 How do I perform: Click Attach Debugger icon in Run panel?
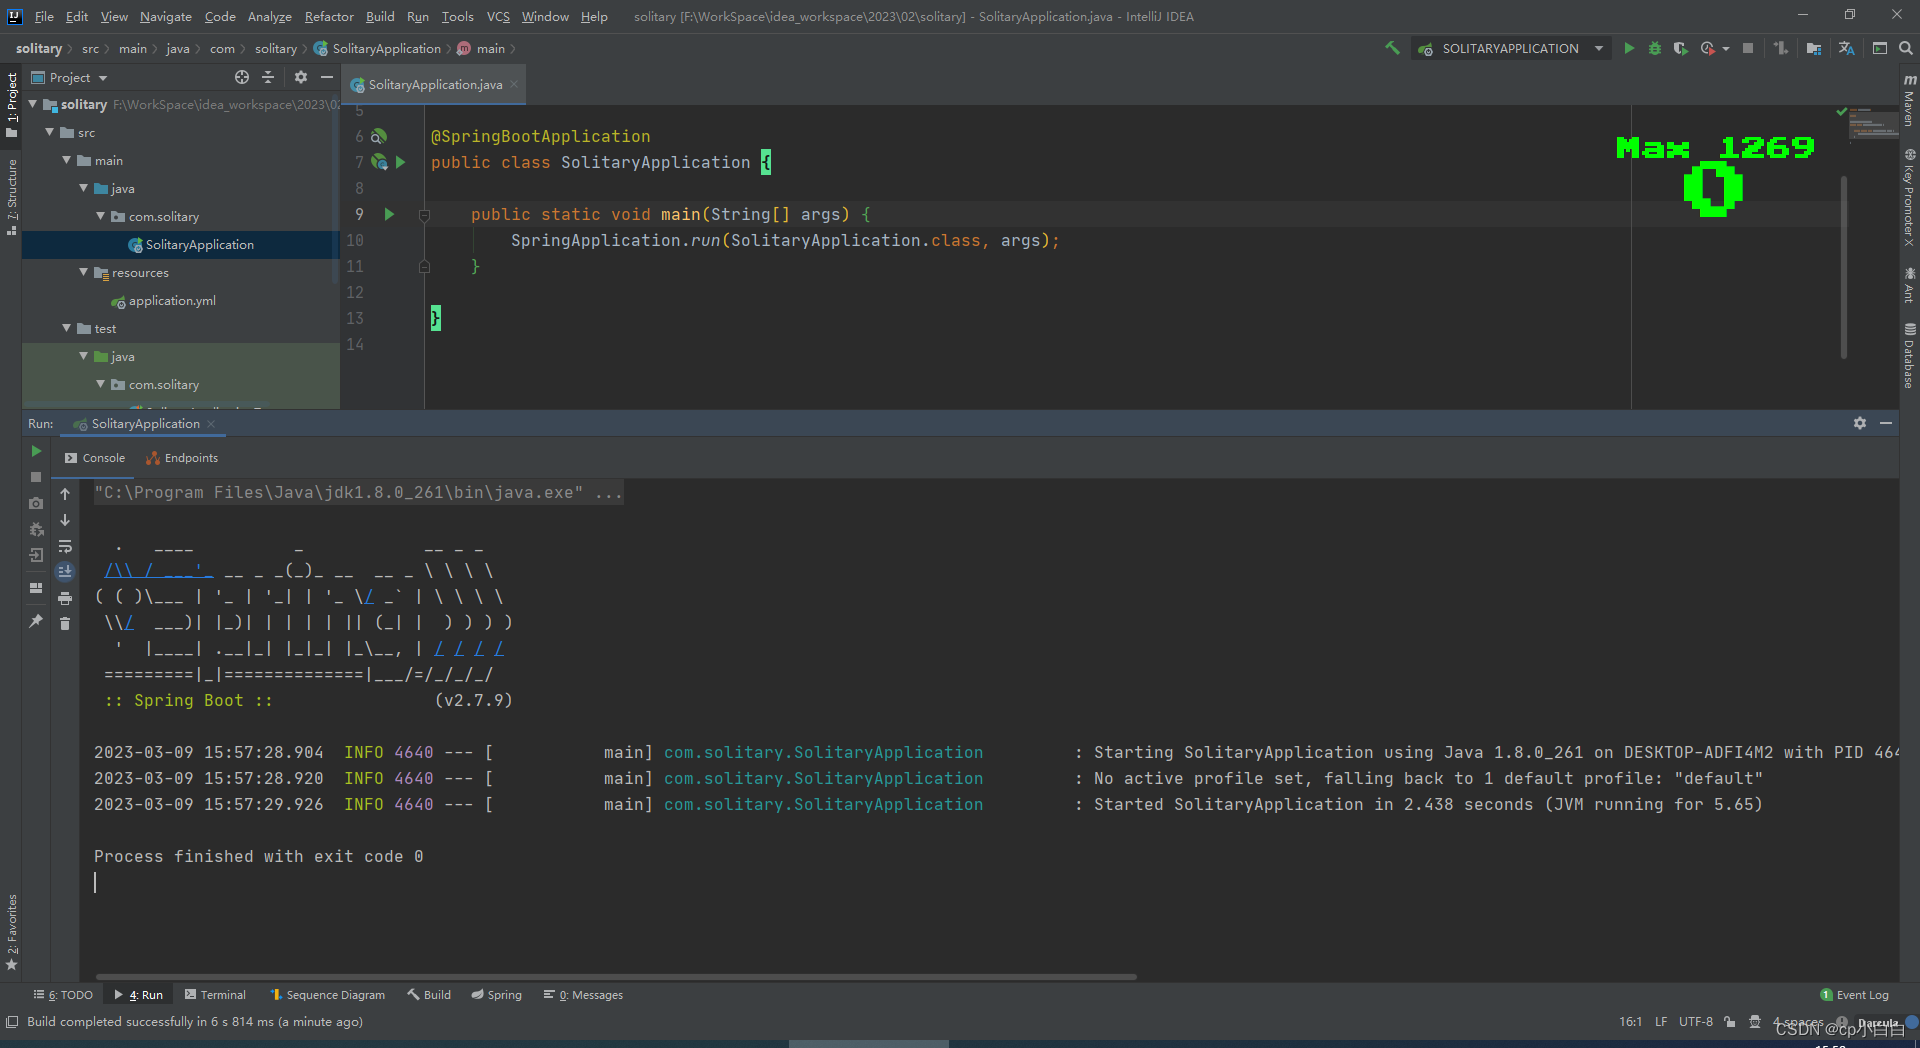point(36,529)
